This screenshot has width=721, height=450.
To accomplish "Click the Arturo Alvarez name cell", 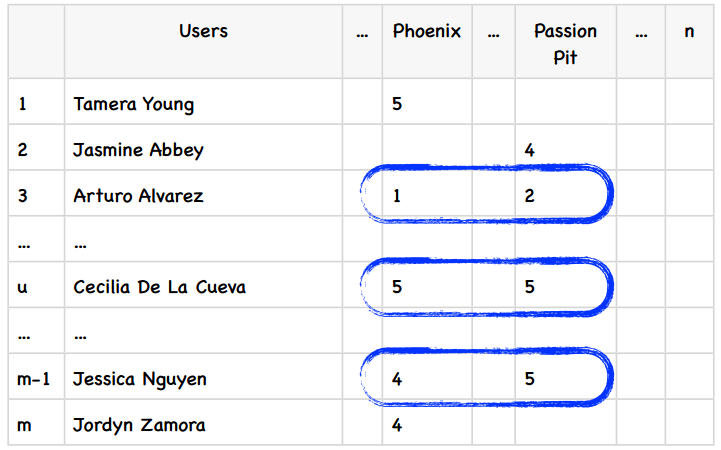I will (x=138, y=196).
